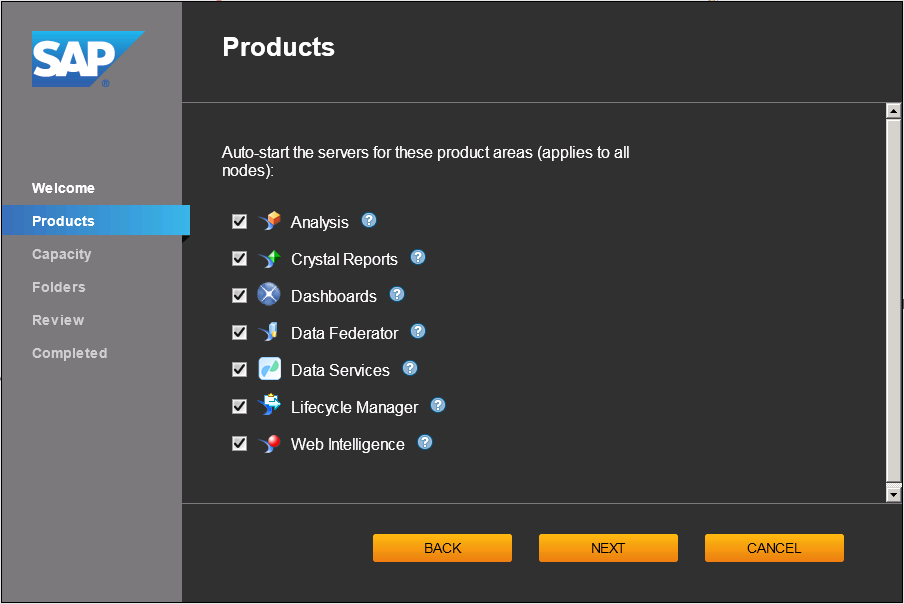Open help for Data Services
This screenshot has width=904, height=604.
coord(410,368)
